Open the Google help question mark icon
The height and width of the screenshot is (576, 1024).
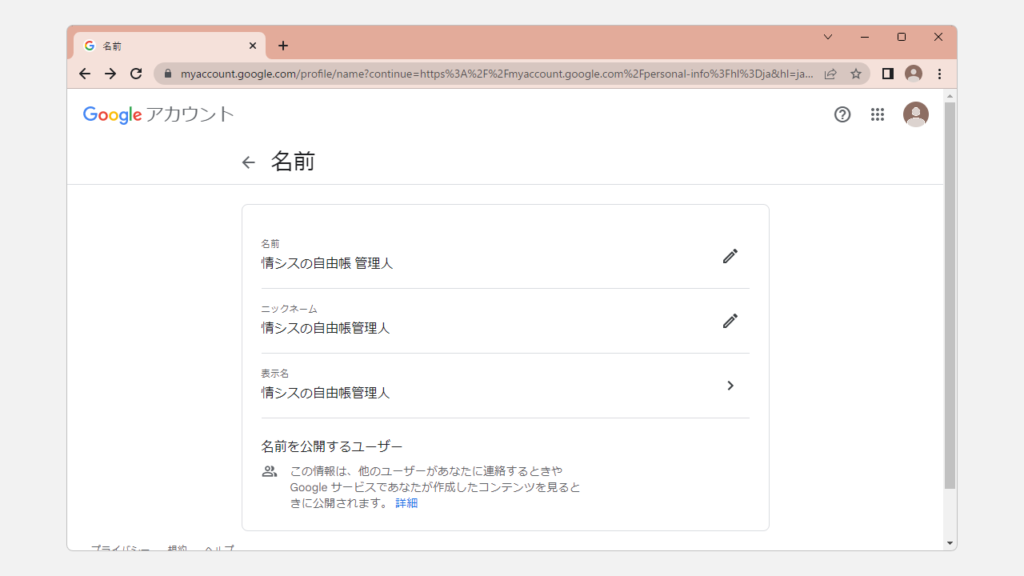coord(842,114)
